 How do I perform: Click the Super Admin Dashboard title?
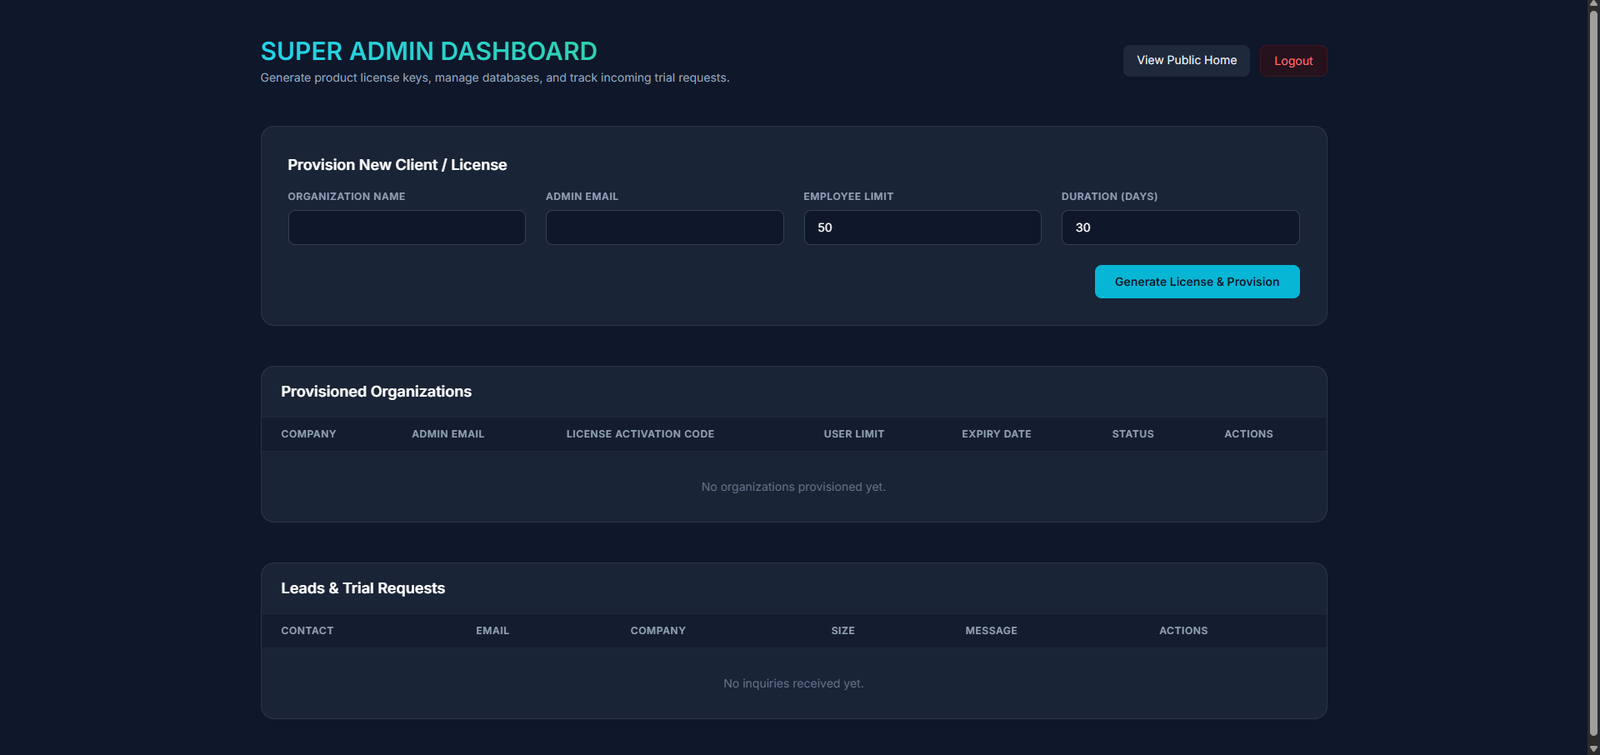[429, 51]
